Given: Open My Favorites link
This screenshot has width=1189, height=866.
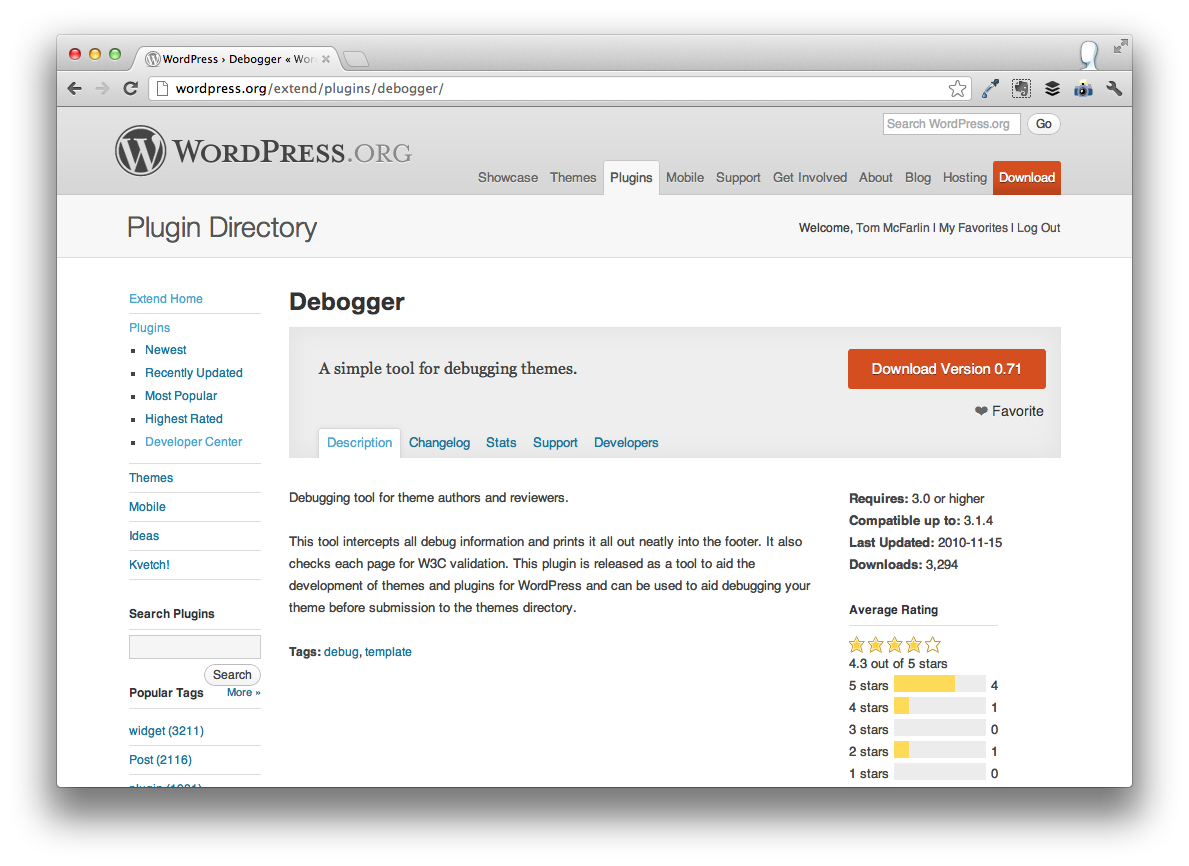Looking at the screenshot, I should [x=973, y=228].
